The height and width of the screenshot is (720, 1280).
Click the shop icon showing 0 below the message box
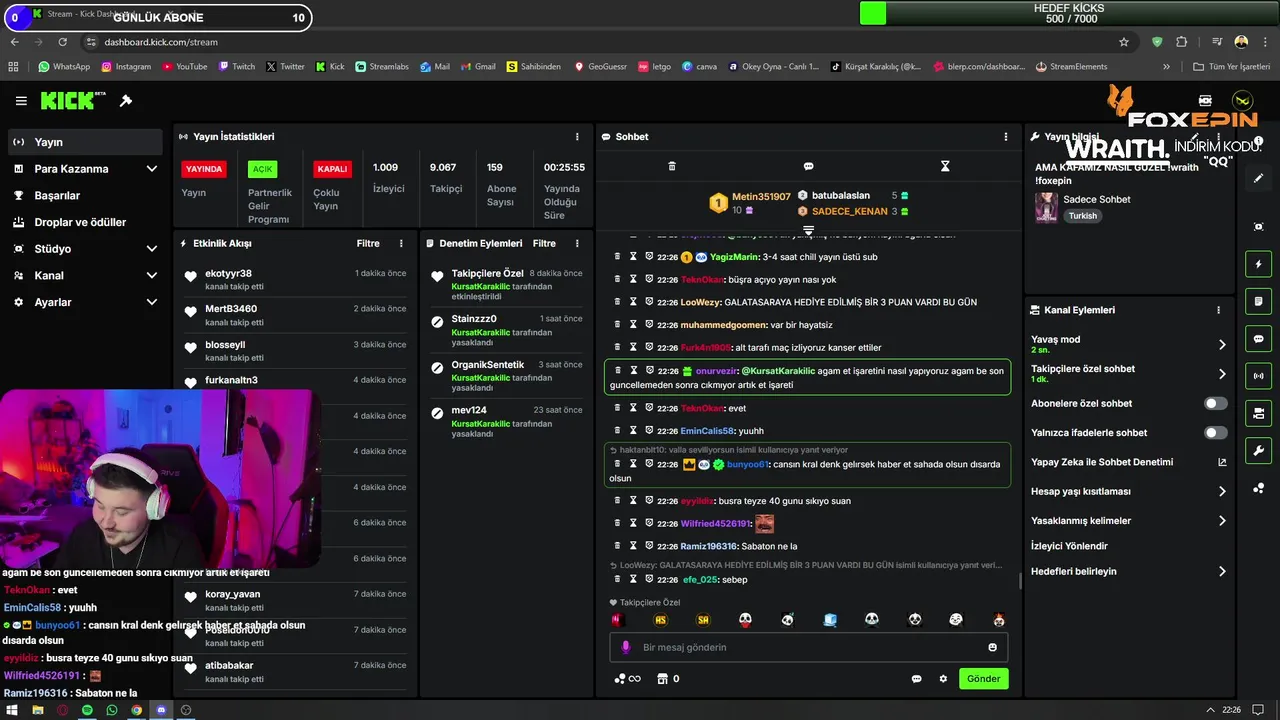click(667, 679)
